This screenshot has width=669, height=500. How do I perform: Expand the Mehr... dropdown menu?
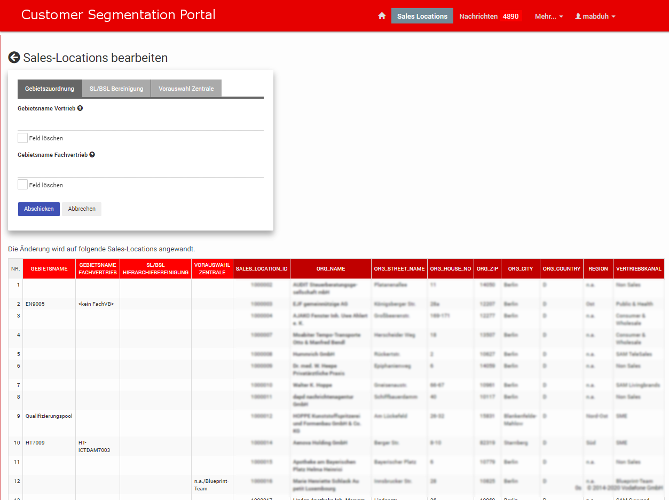pos(549,17)
